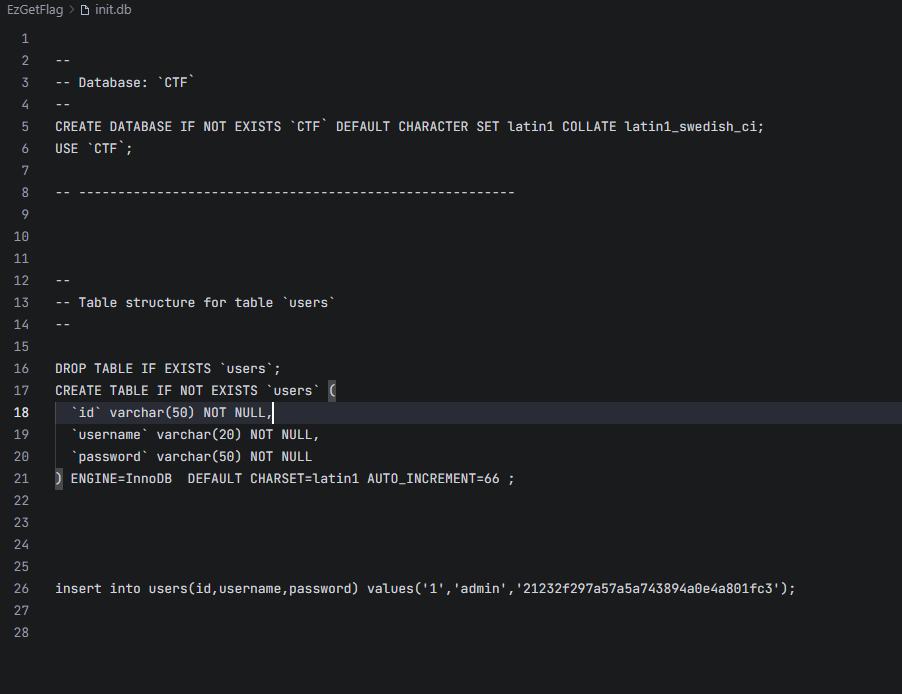
Task: Open the EzGetFlag breadcrumb folder
Action: tap(35, 10)
